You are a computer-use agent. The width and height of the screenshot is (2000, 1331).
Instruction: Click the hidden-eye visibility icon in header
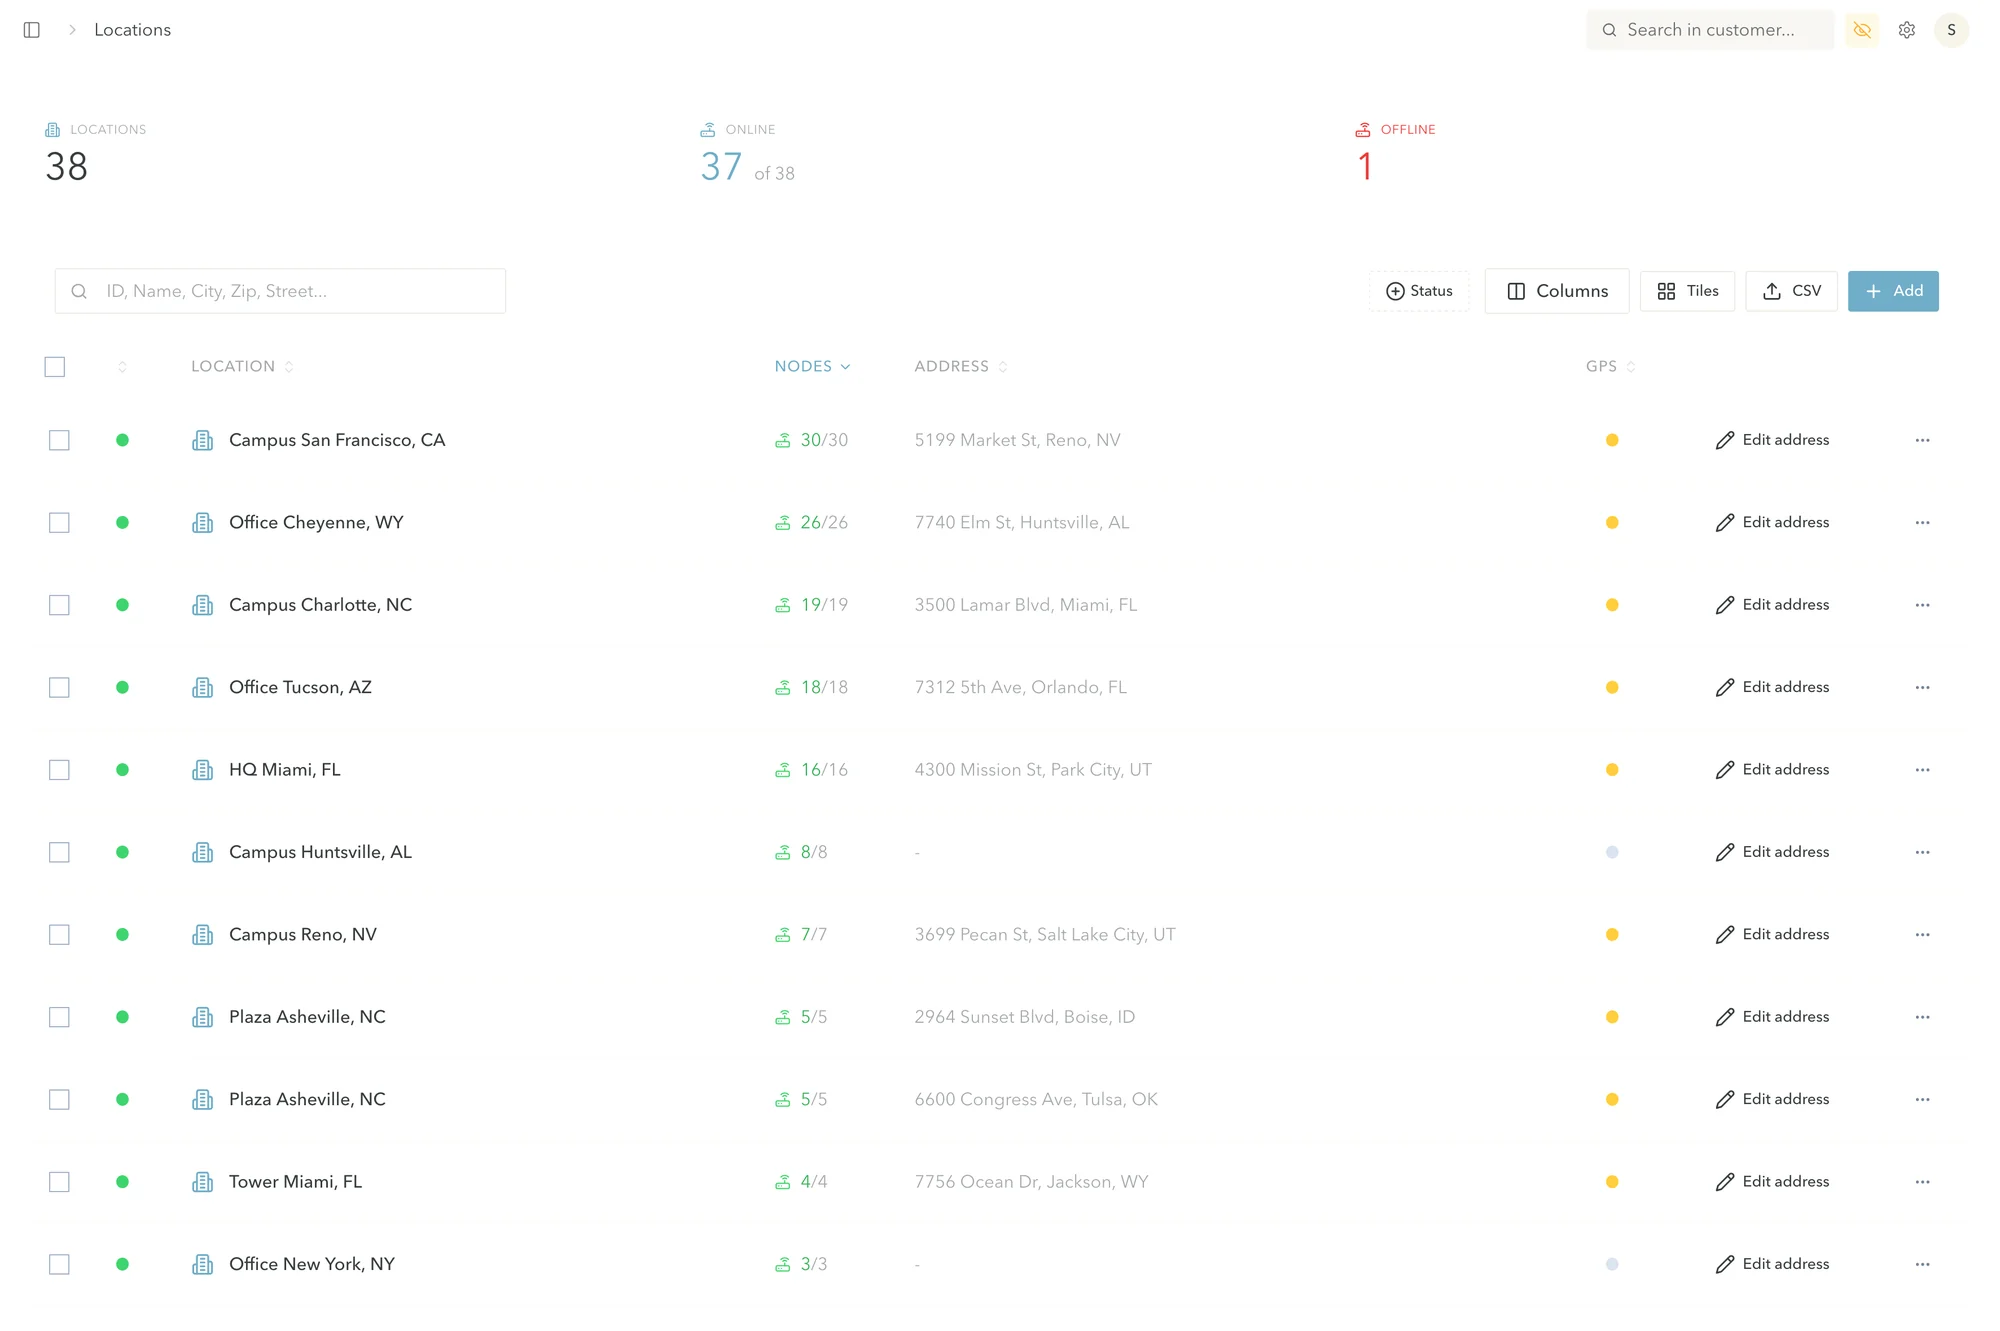click(1862, 30)
